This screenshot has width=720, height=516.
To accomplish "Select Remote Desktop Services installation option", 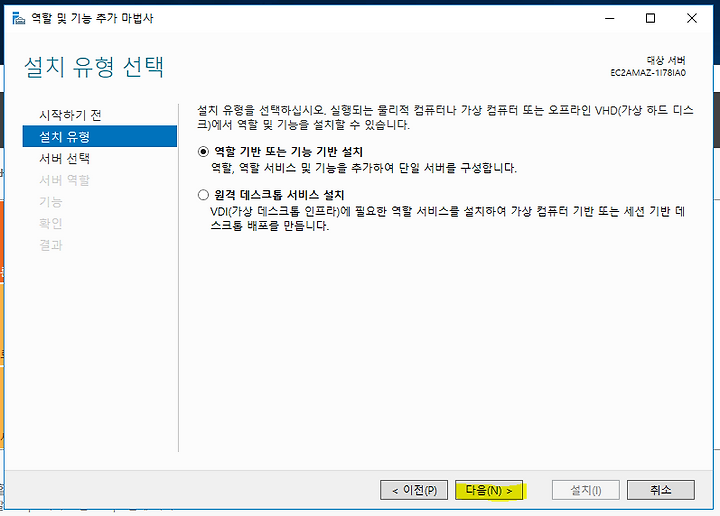I will [203, 195].
